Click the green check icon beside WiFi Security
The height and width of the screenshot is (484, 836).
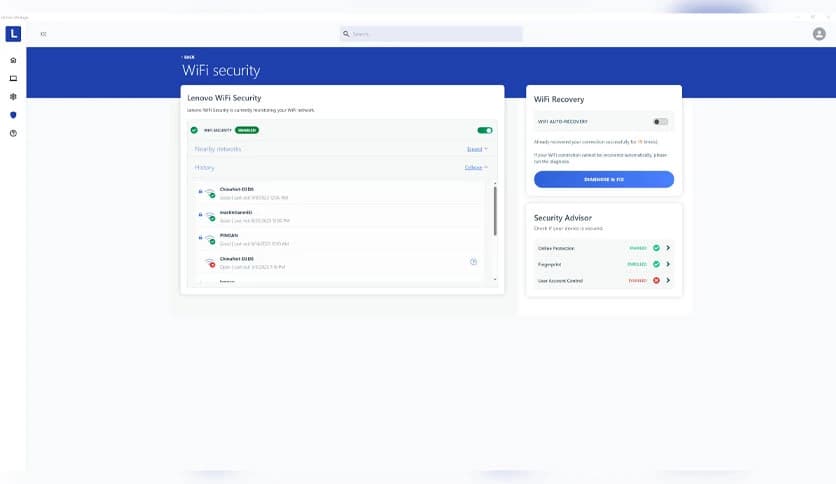[194, 130]
